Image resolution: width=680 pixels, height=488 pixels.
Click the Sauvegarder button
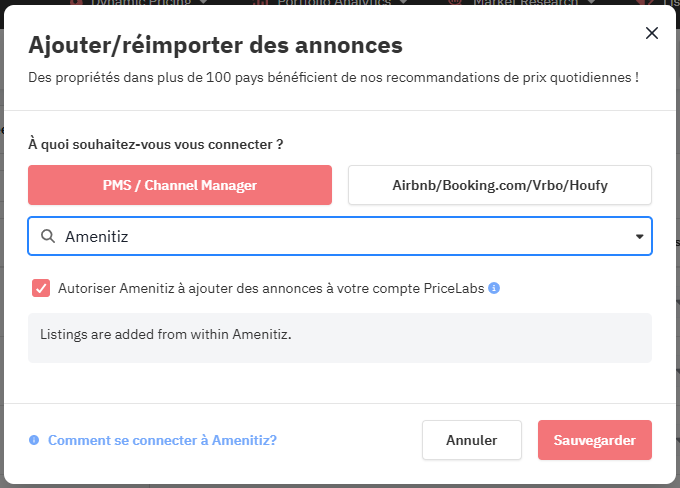(x=595, y=440)
